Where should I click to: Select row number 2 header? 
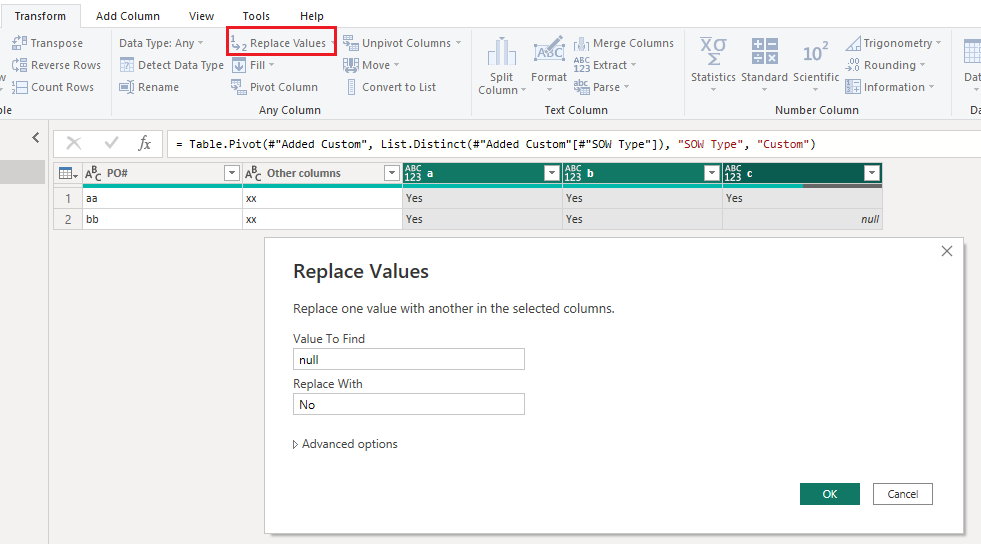click(68, 219)
